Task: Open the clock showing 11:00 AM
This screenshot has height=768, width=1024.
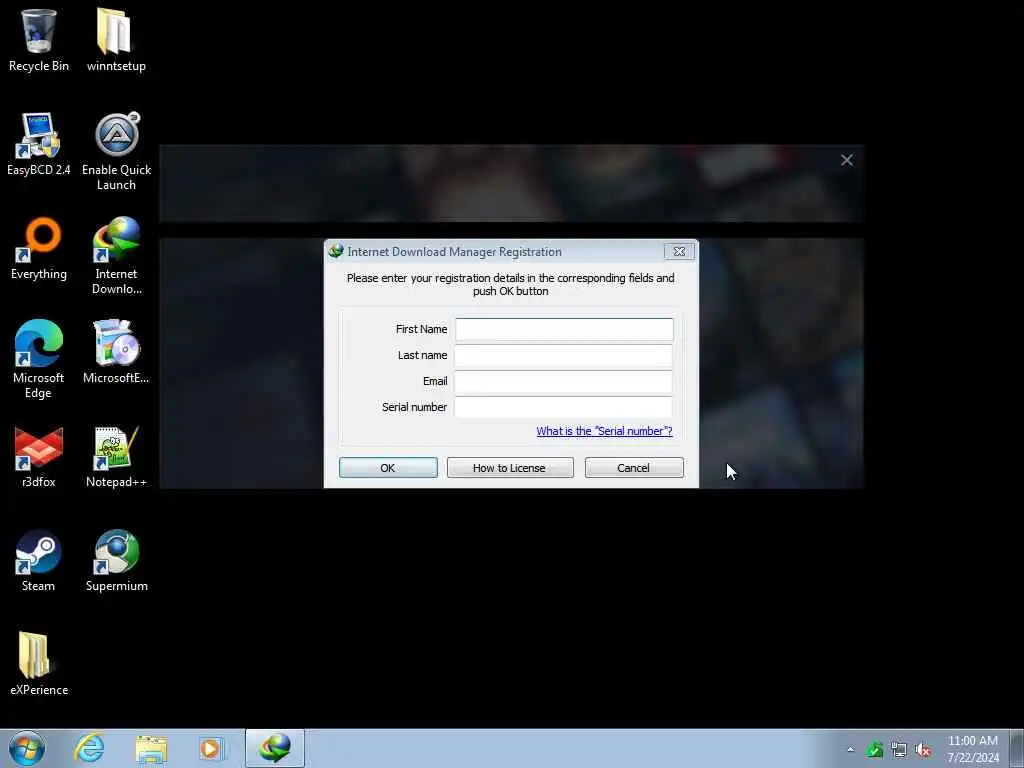Action: 972,748
